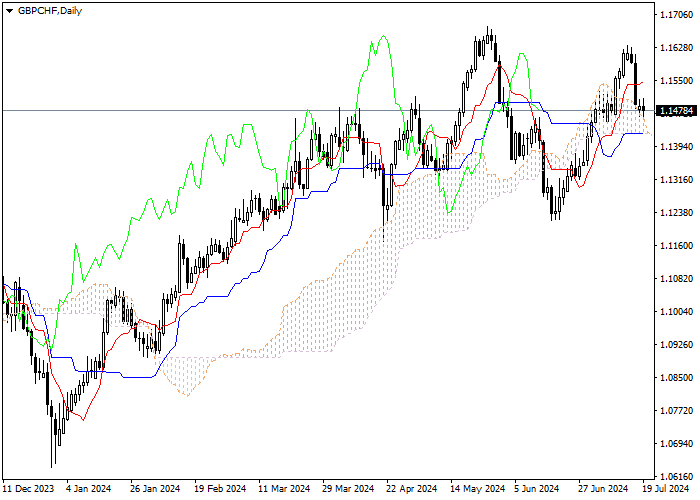Open the chart menu triangle beside GBPCHF
The width and height of the screenshot is (700, 500).
pos(9,11)
